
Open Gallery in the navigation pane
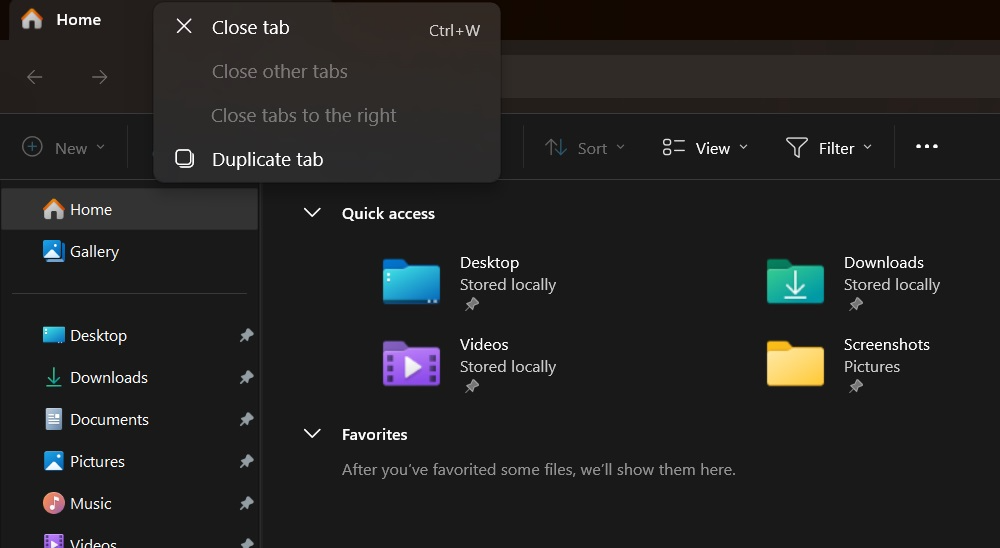(x=94, y=252)
